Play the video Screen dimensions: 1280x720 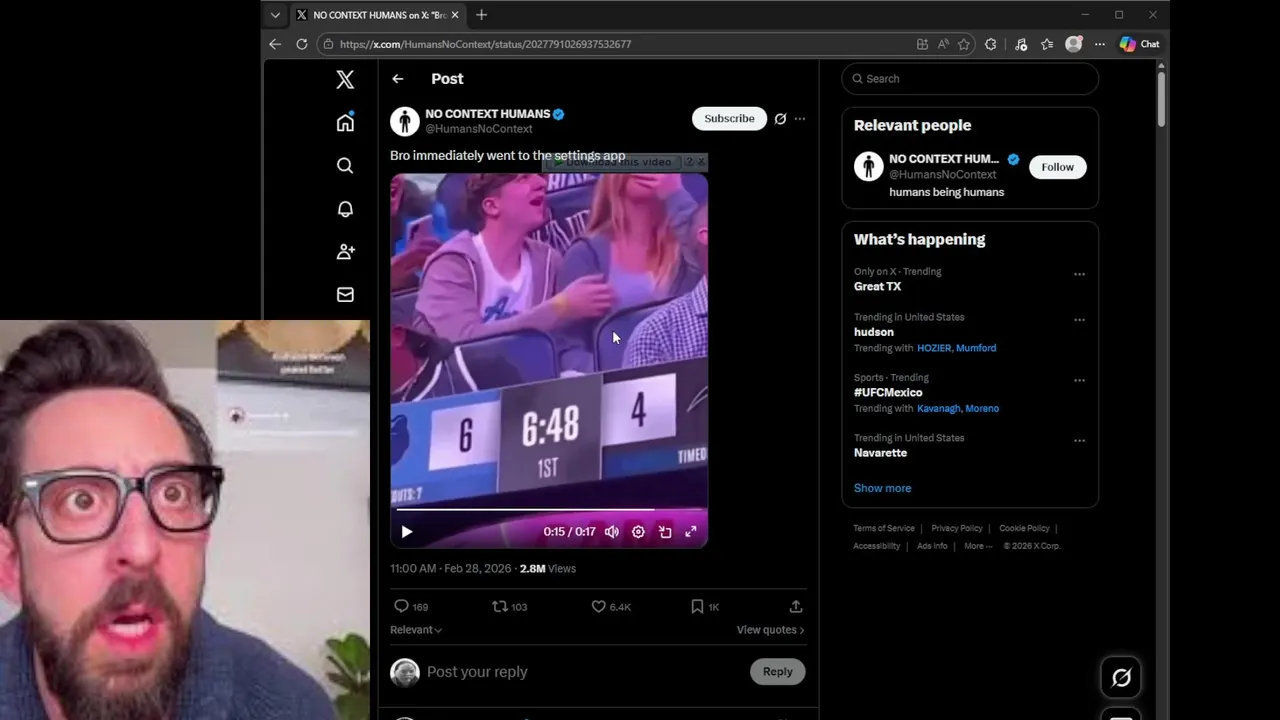click(407, 532)
